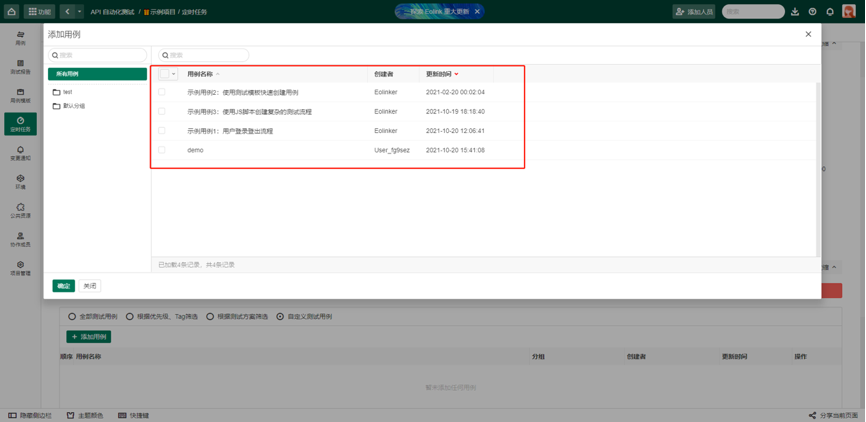Click 定时任务 in the breadcrumb
The width and height of the screenshot is (866, 422).
[x=196, y=12]
